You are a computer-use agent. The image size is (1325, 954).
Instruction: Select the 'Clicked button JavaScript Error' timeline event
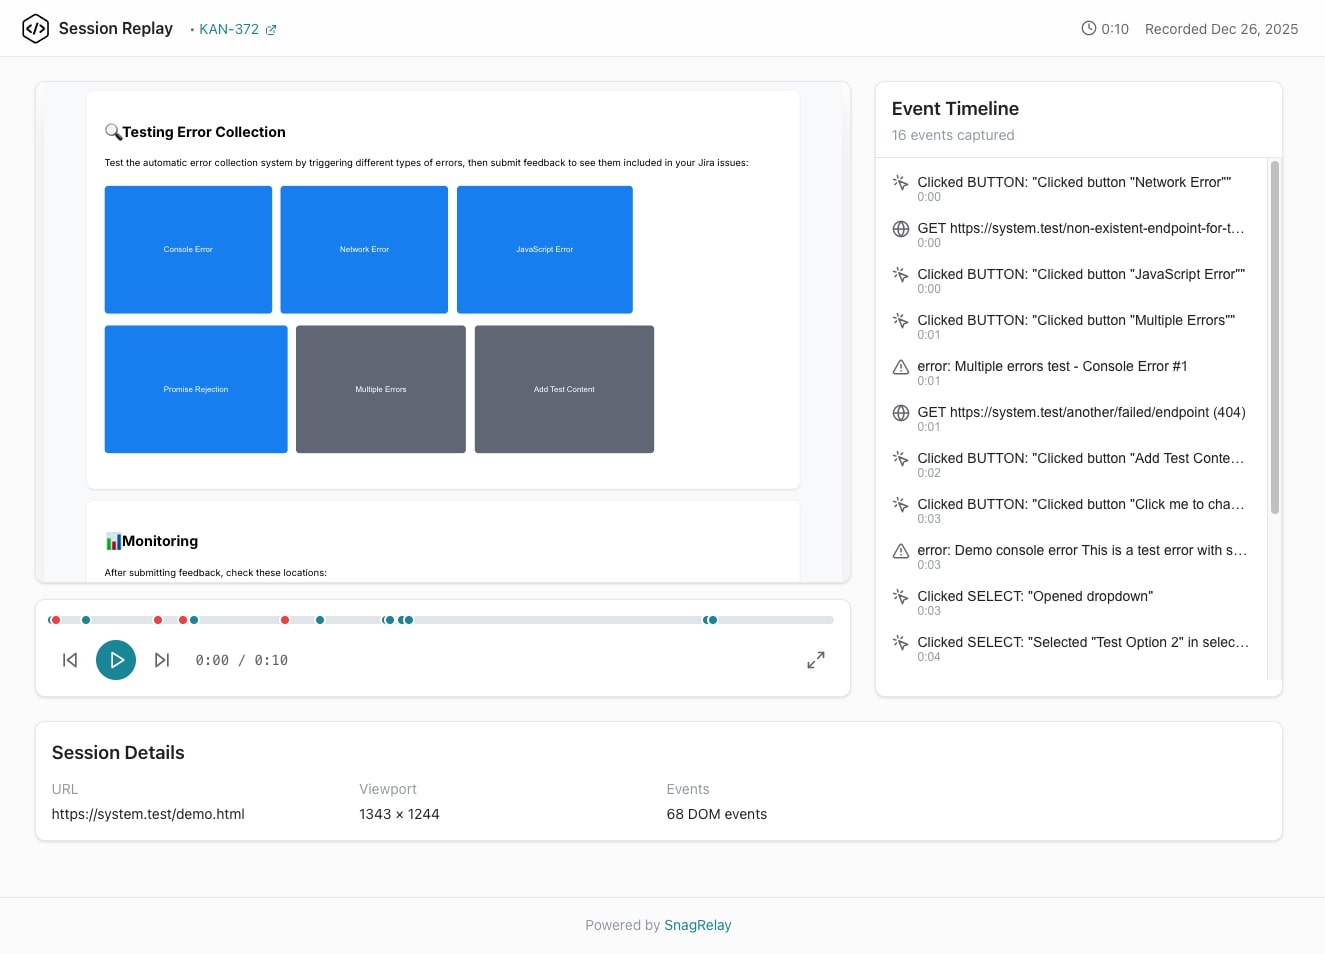(1080, 275)
